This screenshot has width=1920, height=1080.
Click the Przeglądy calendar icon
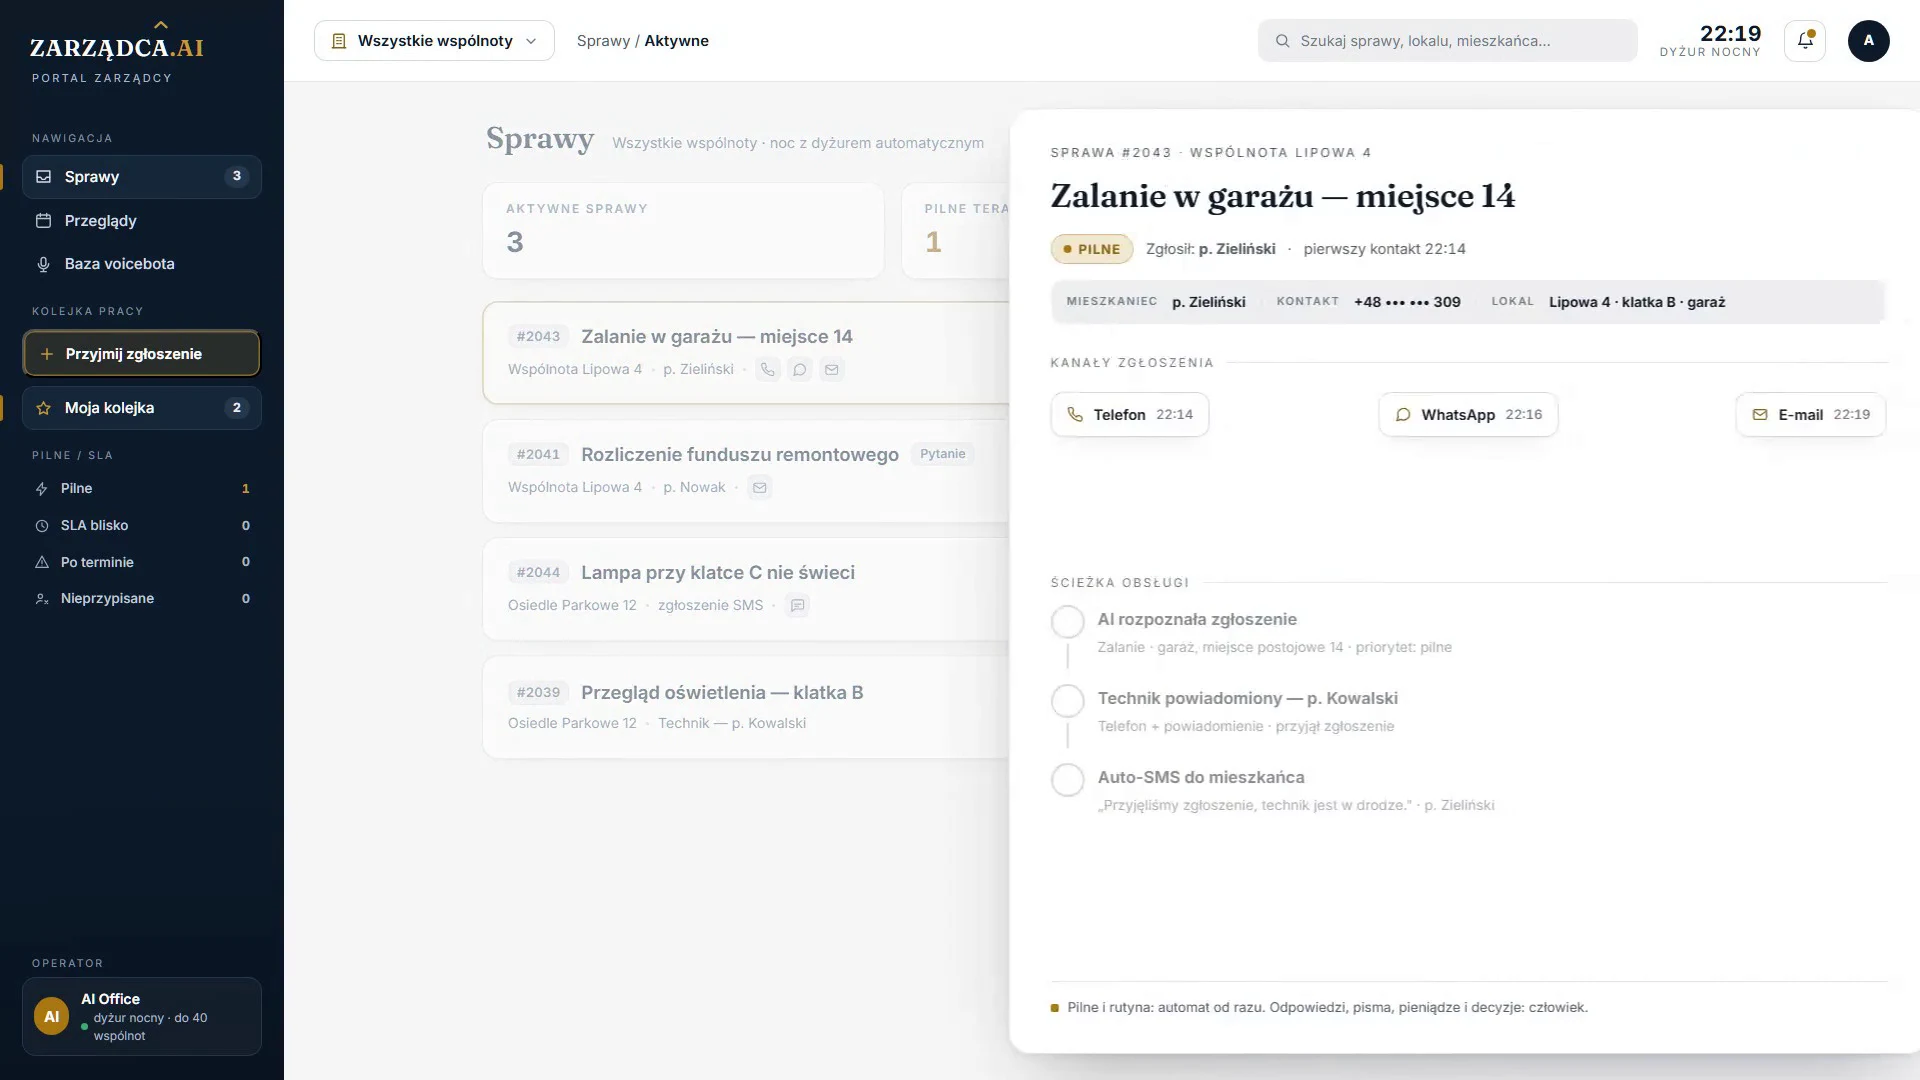point(43,221)
